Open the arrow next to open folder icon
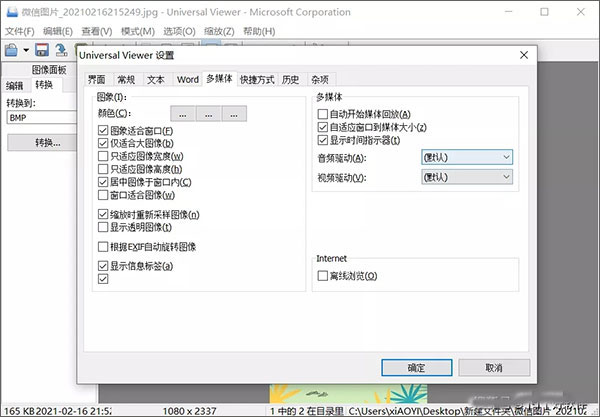The height and width of the screenshot is (417, 600). pos(25,50)
